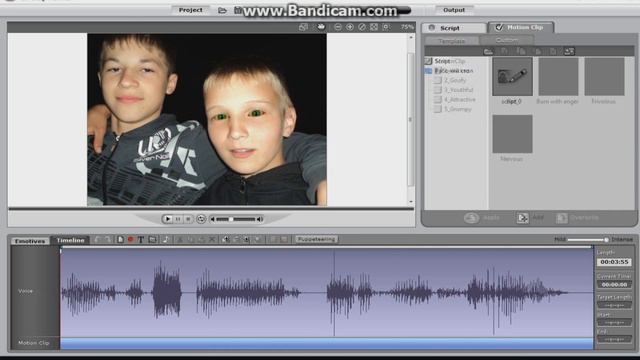Click the red record voice icon
The image size is (640, 360).
(131, 240)
